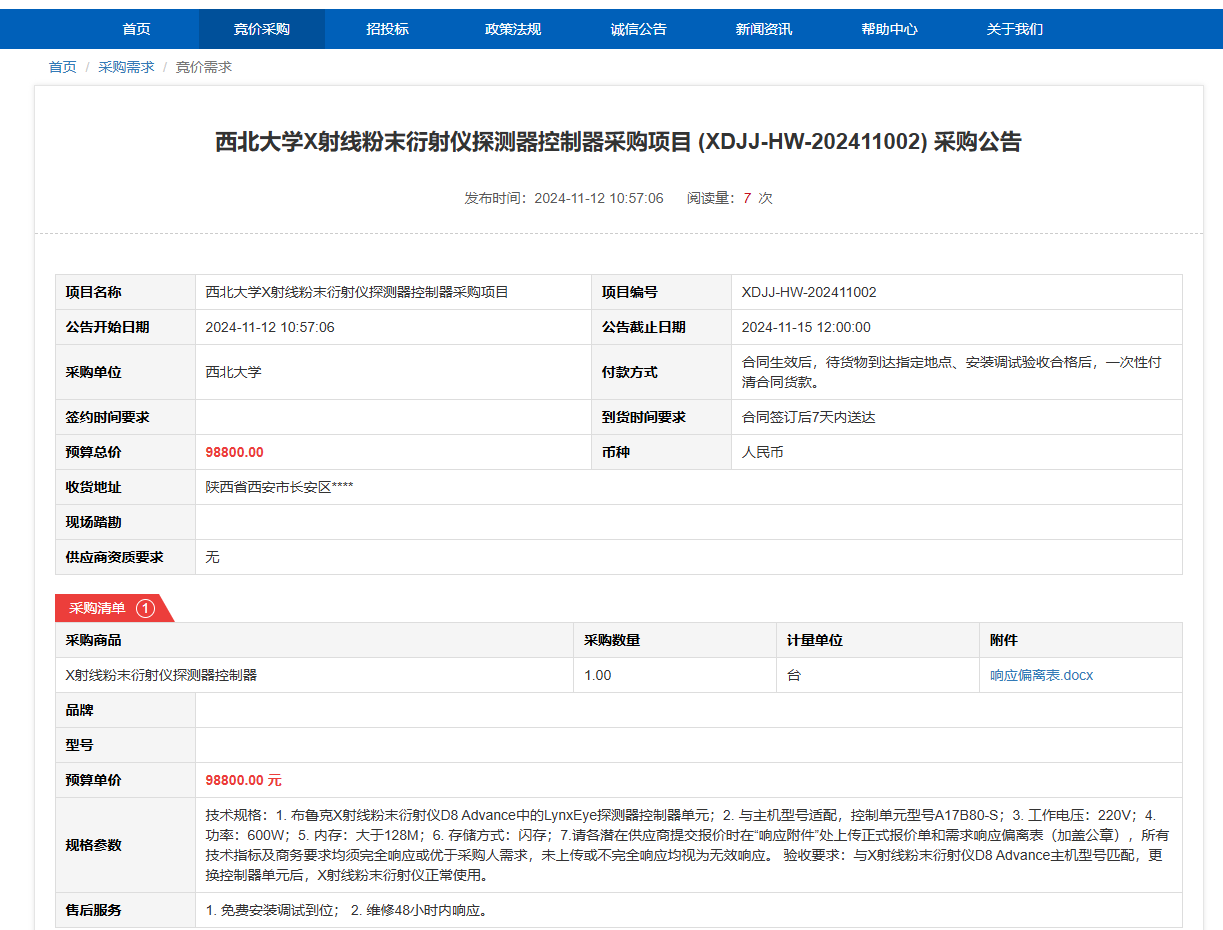Download the 响应偏离表.docx attachment
1223x930 pixels.
[1042, 675]
